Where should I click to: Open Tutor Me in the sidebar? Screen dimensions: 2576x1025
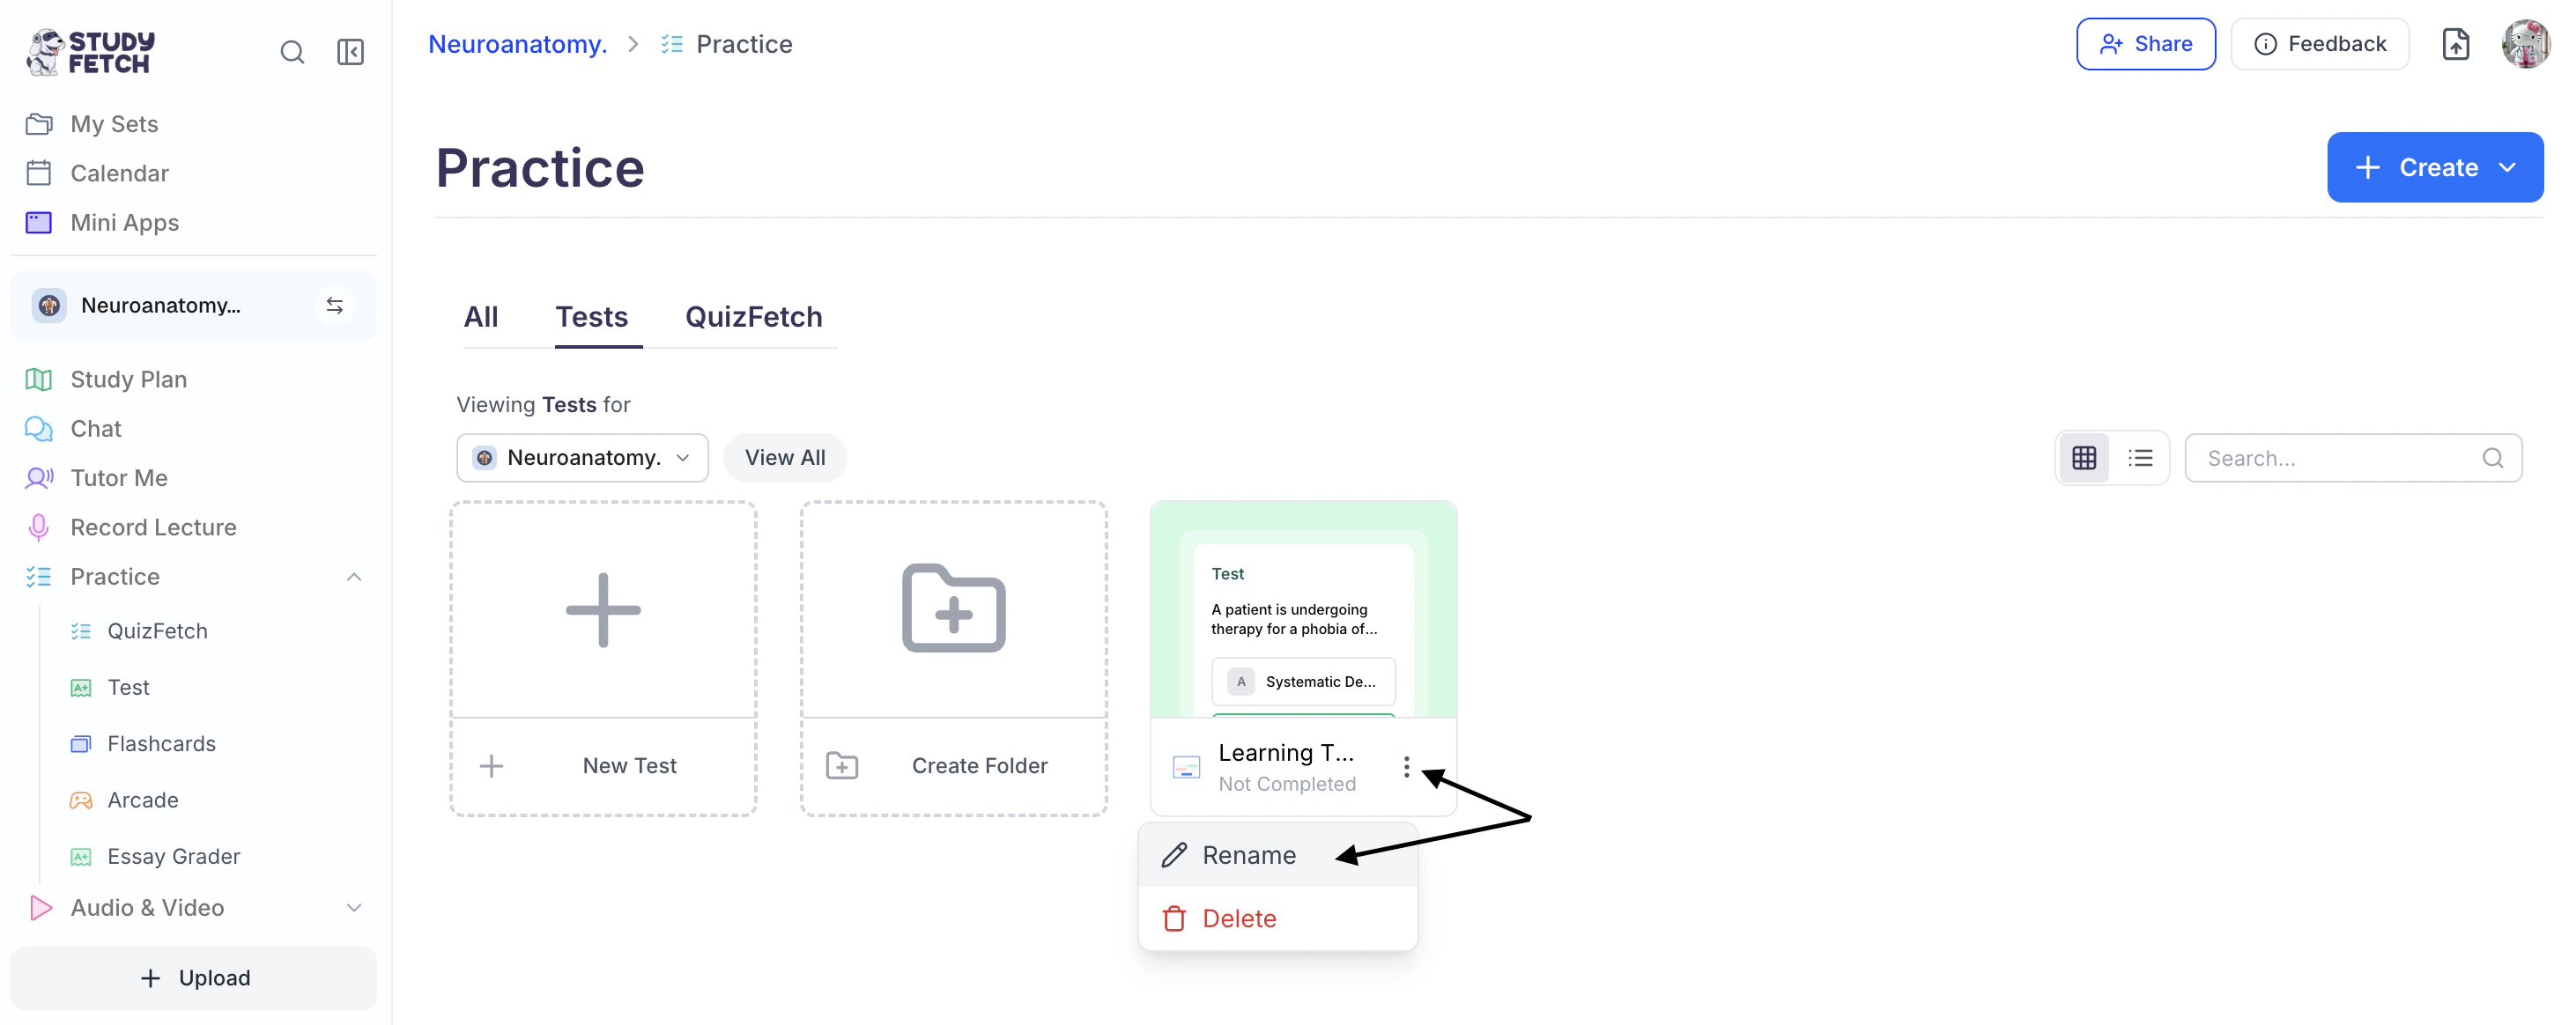click(x=118, y=478)
